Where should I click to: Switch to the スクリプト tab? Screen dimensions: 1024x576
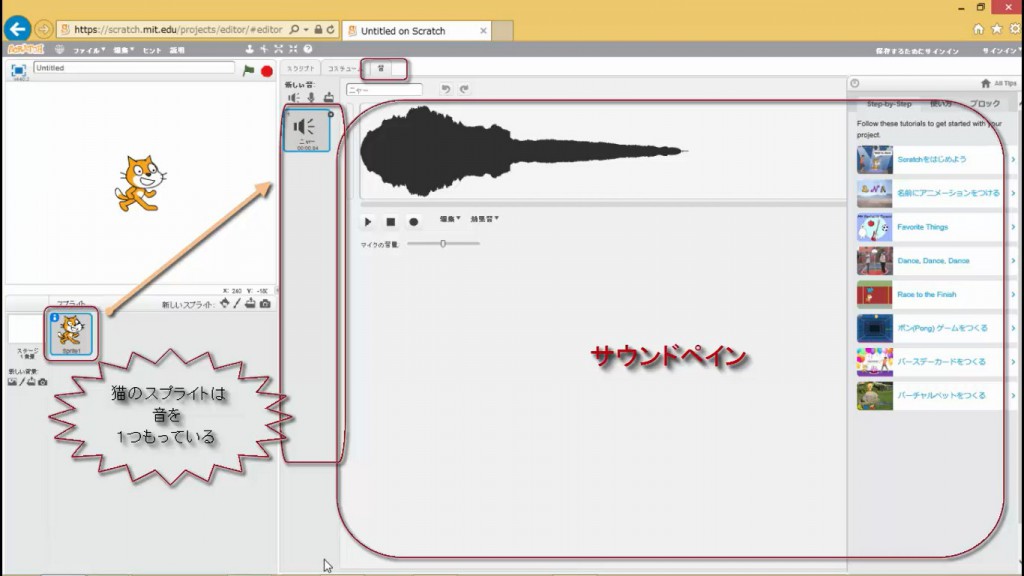[300, 69]
